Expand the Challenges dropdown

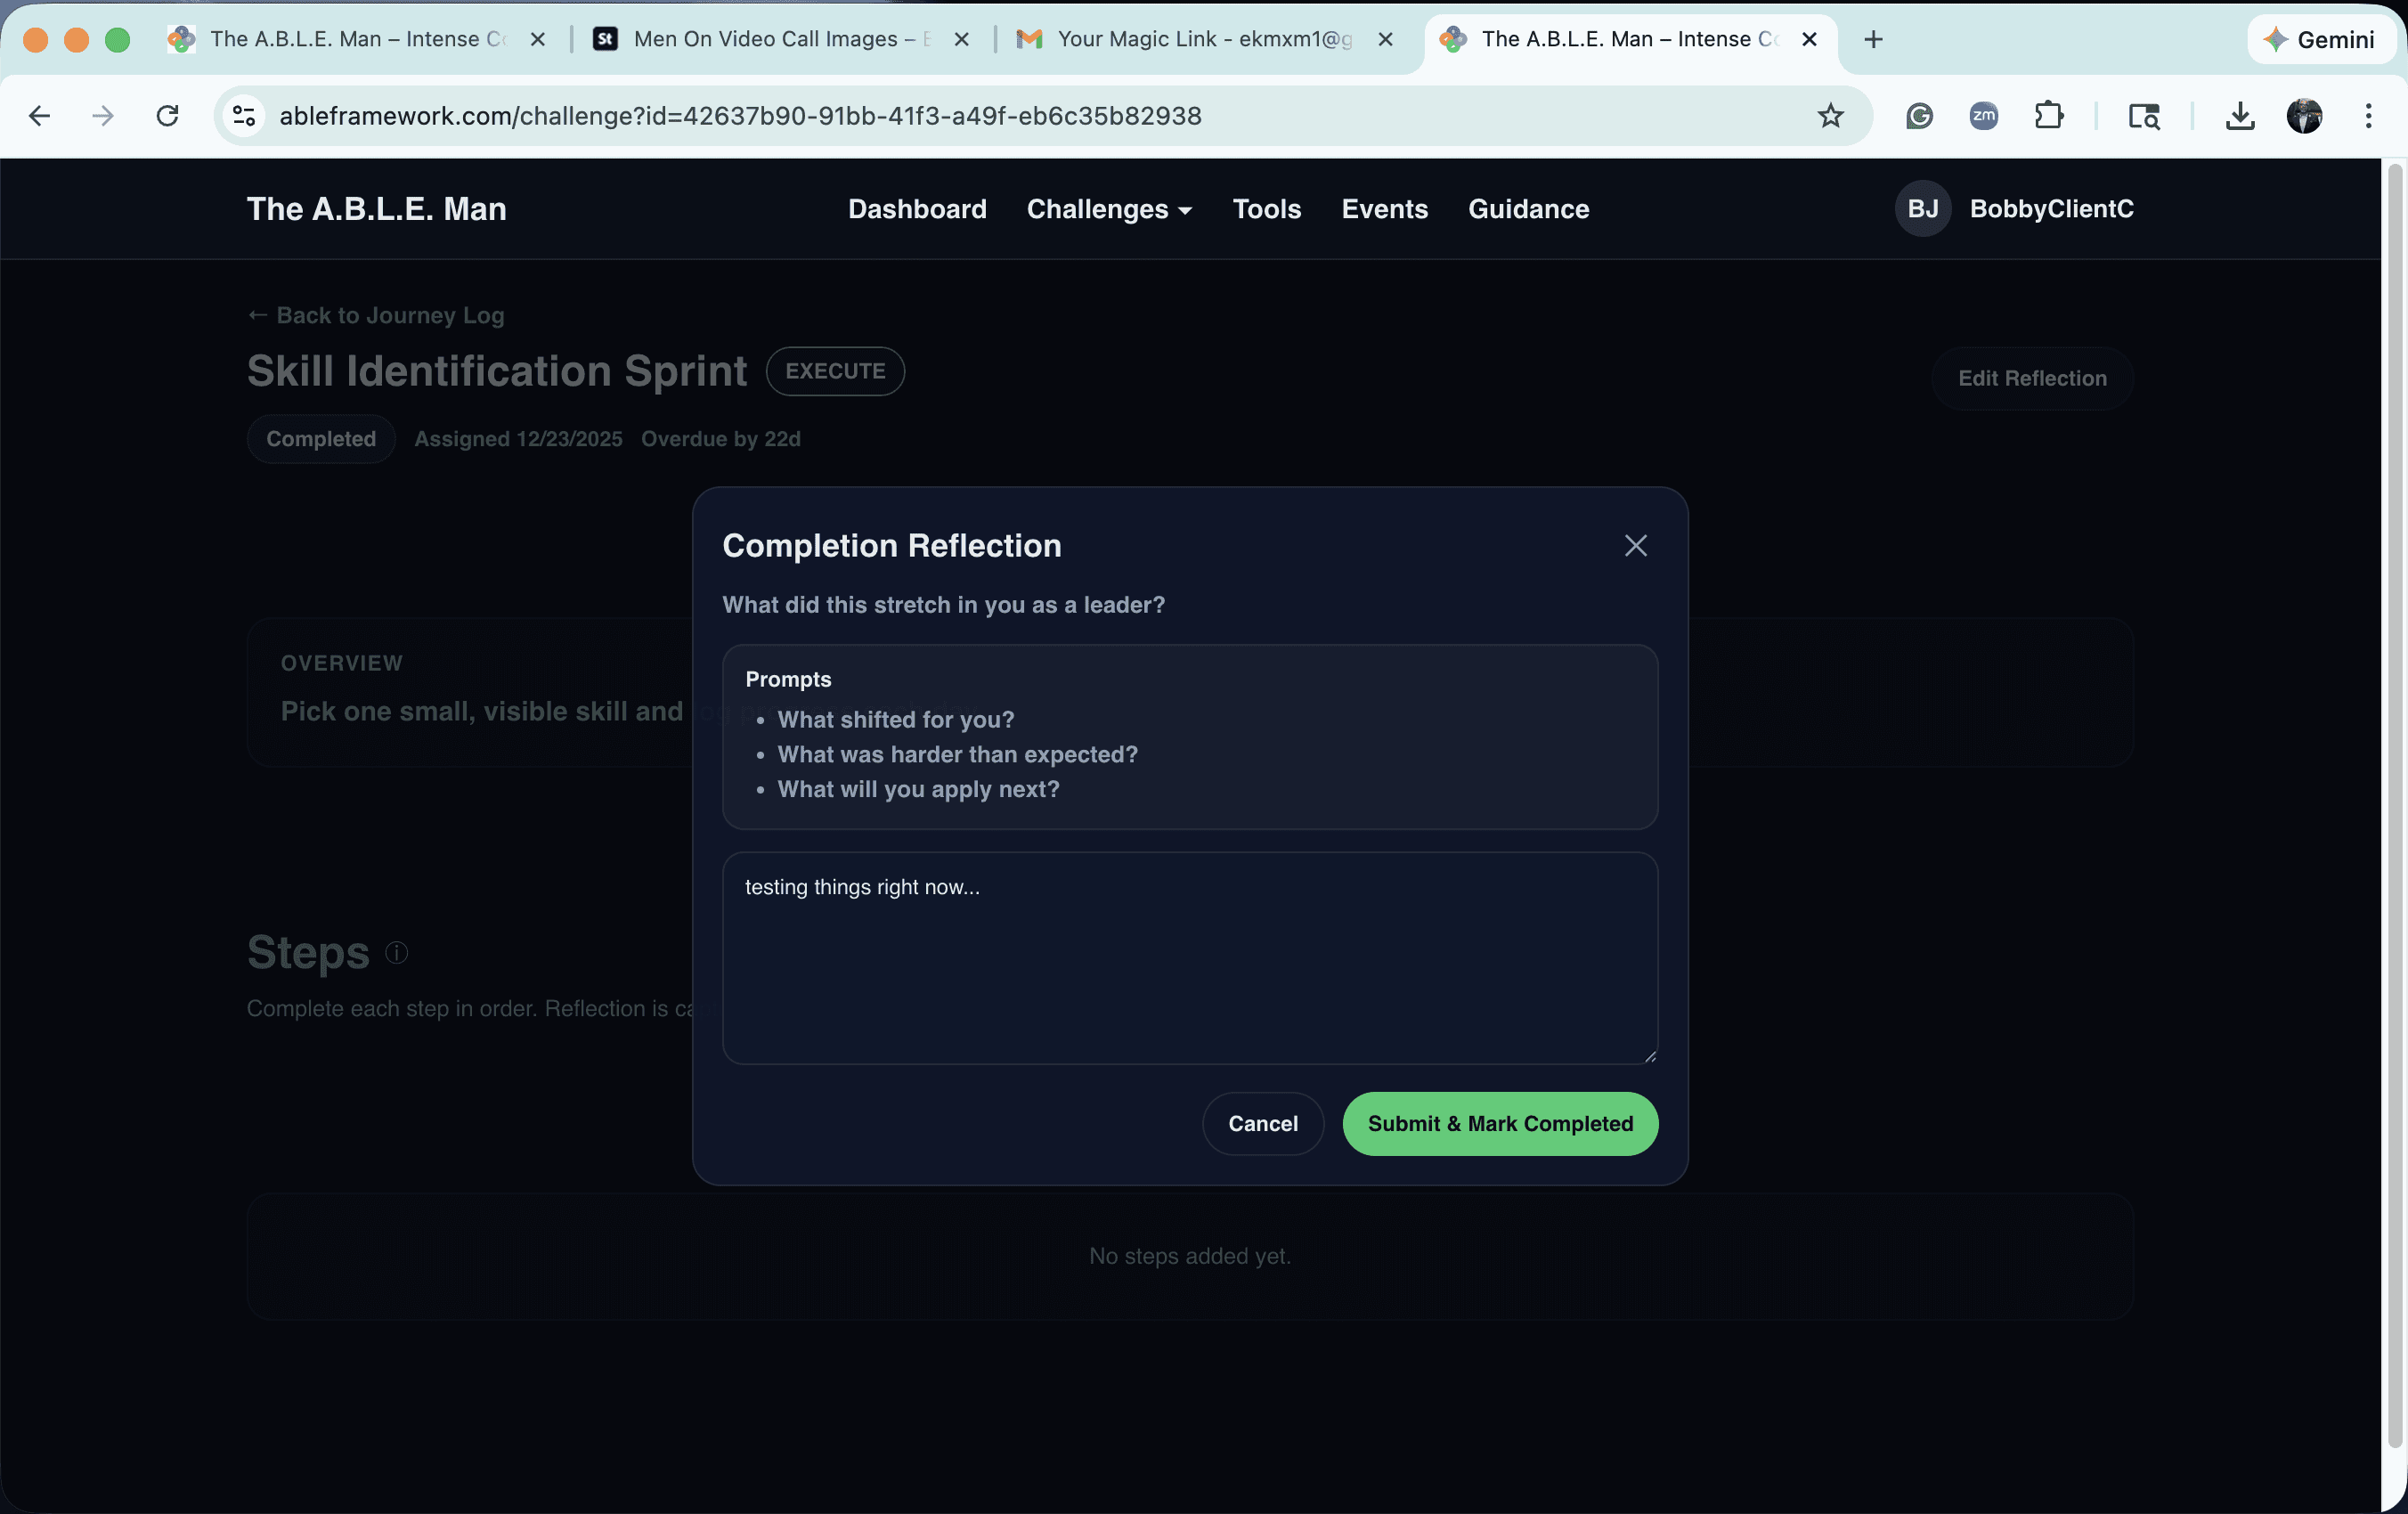coord(1108,209)
